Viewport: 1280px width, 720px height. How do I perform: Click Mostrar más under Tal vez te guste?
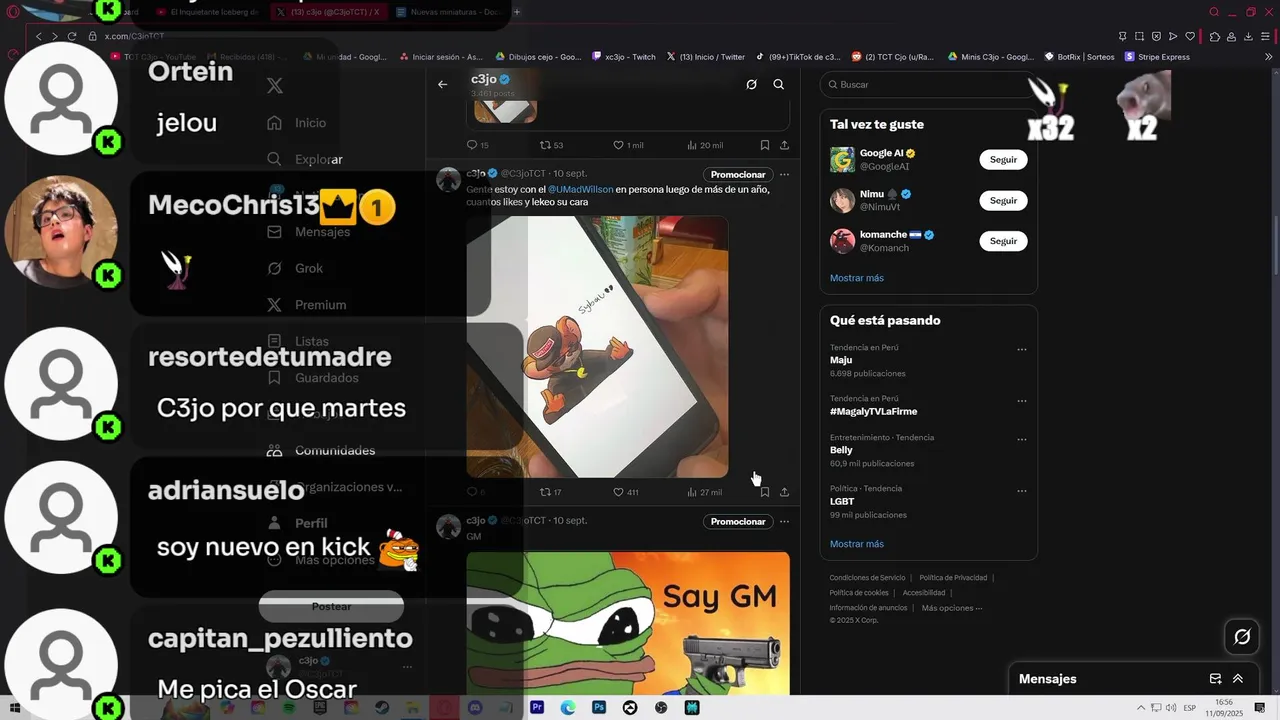857,278
